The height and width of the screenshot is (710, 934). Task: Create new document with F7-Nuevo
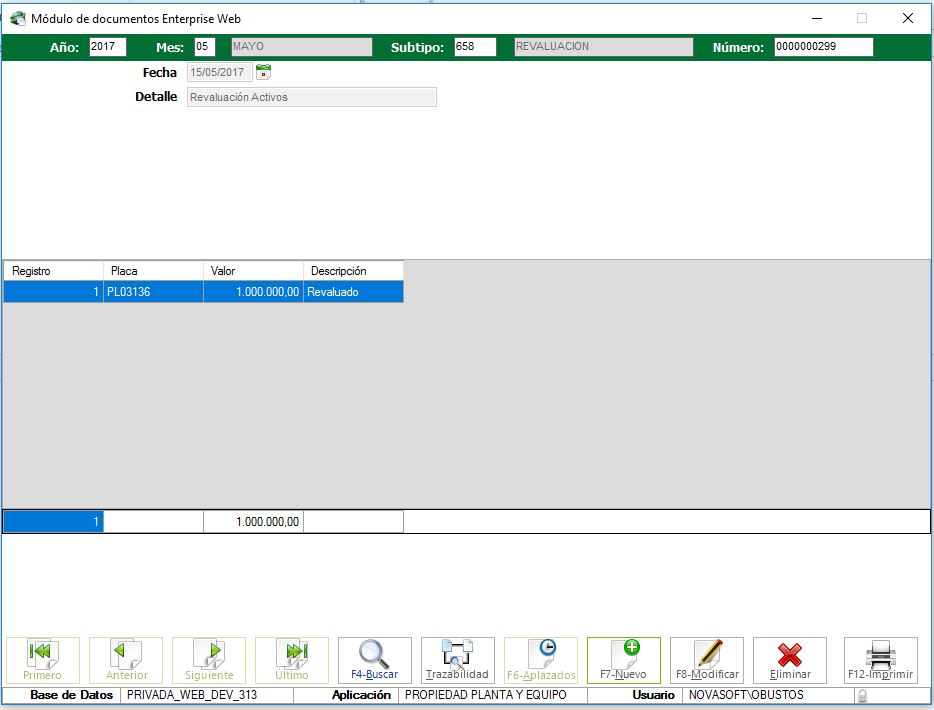(624, 660)
